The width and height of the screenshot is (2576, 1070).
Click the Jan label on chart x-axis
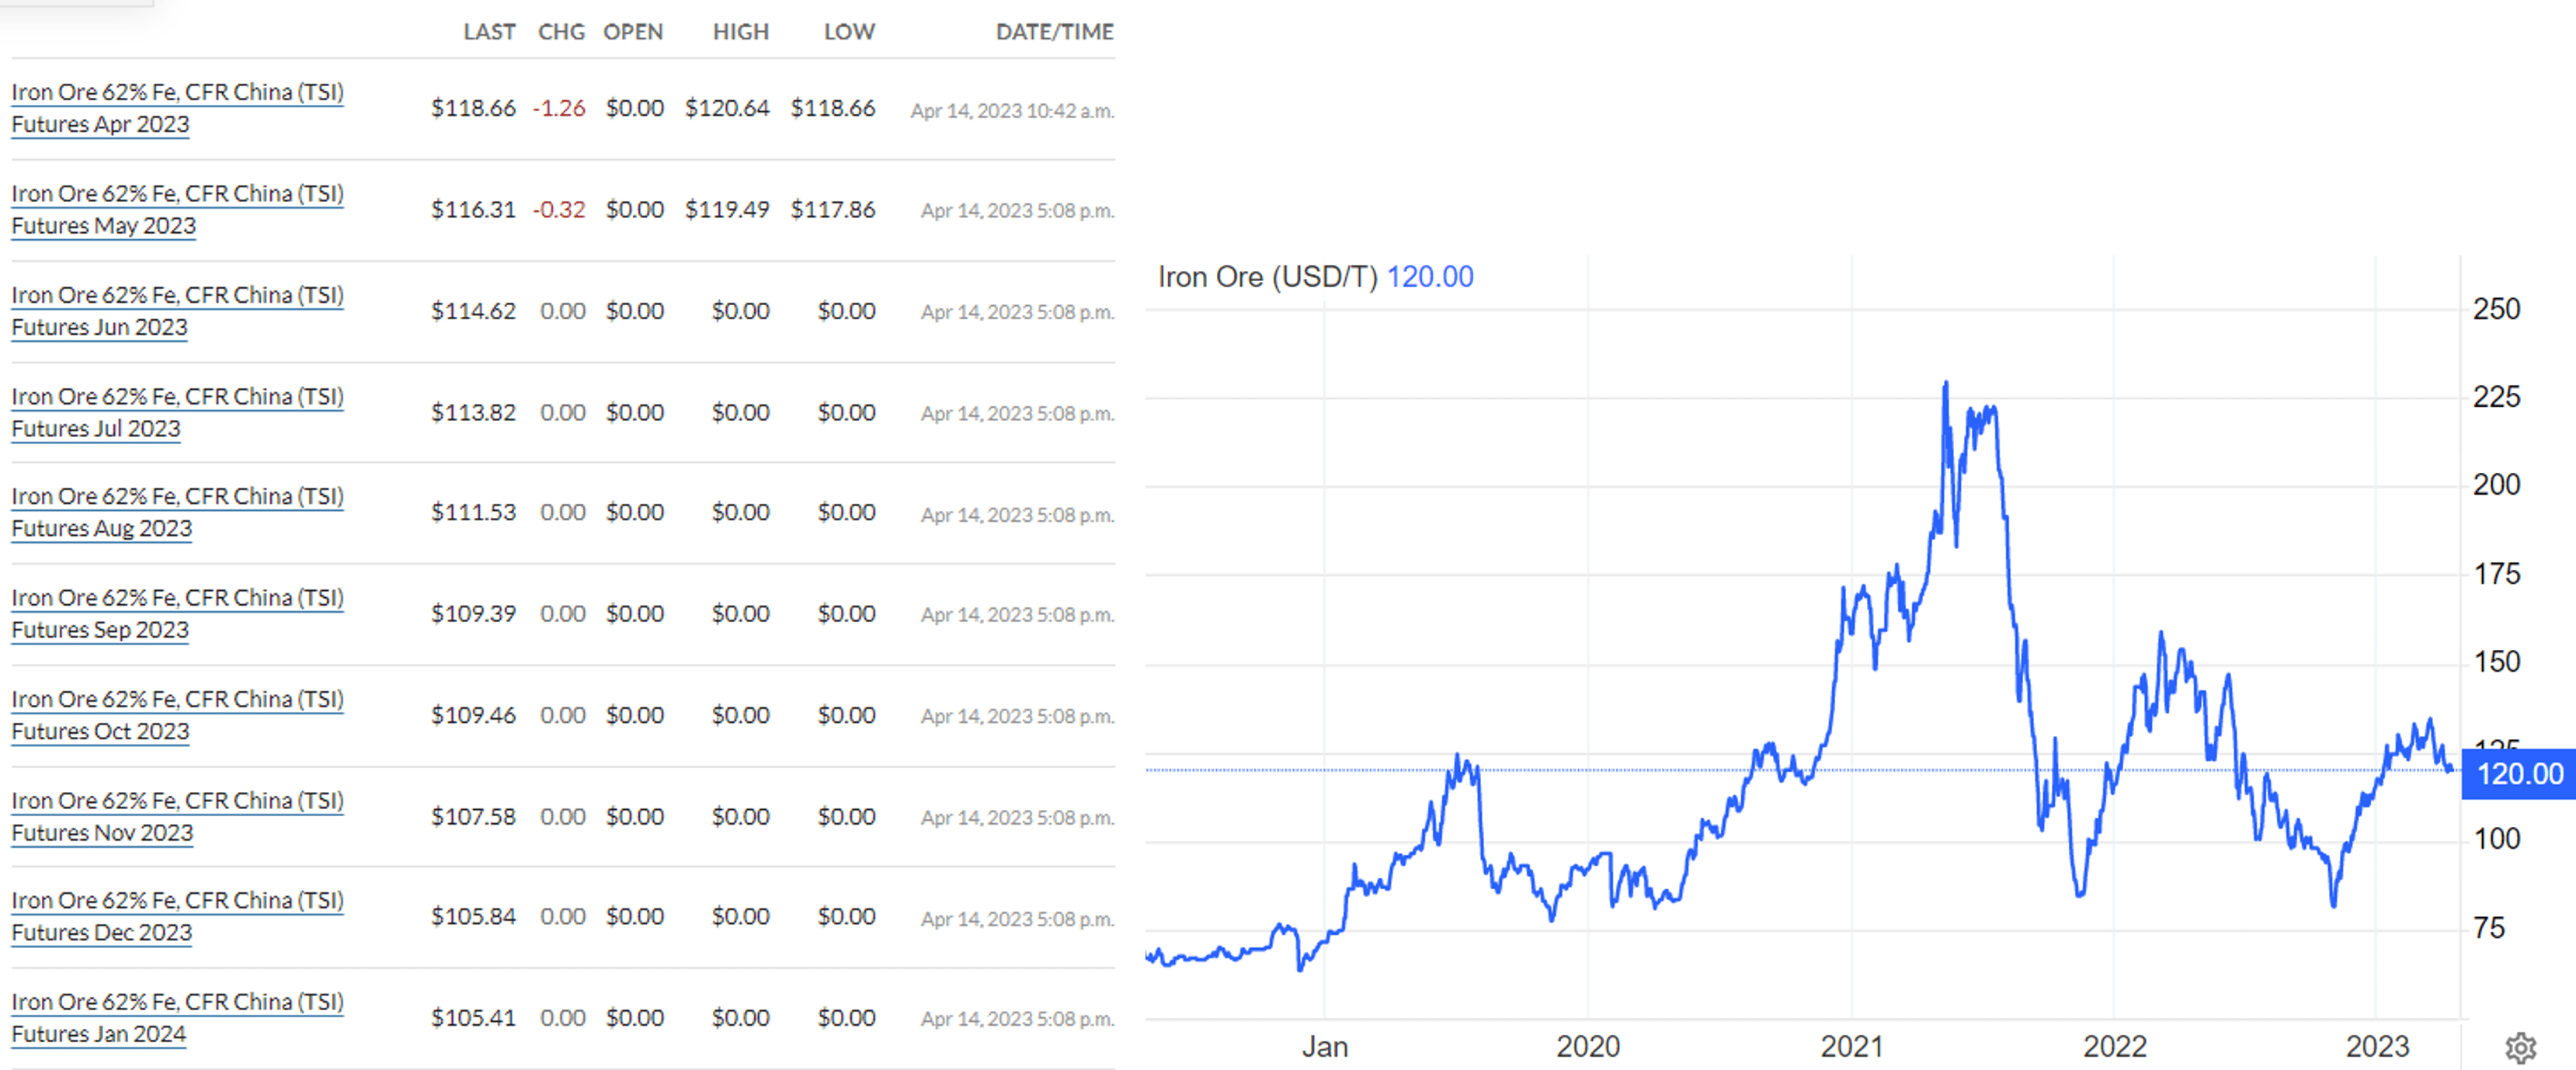[1325, 1047]
